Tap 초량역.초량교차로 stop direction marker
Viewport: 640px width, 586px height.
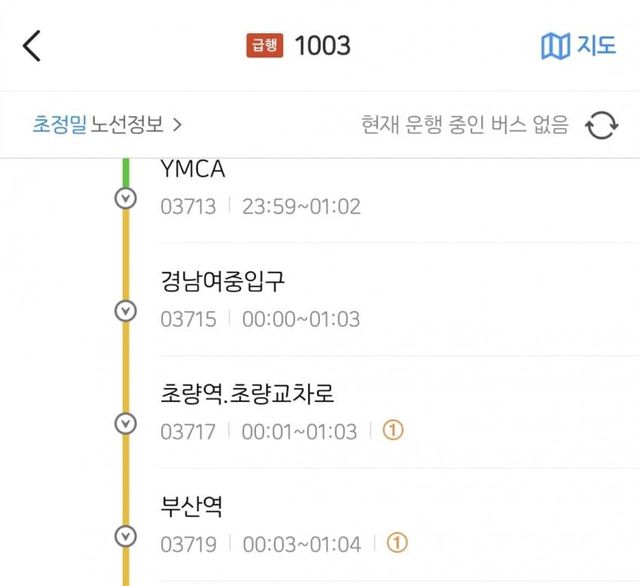125,423
